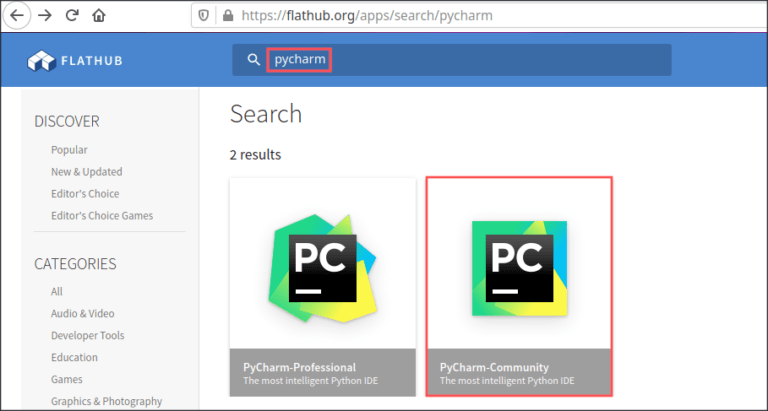Click the FLATHUB wordmark text
Image resolution: width=768 pixels, height=411 pixels.
point(92,61)
